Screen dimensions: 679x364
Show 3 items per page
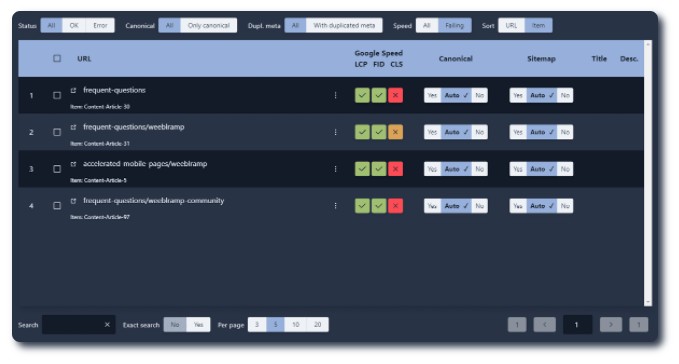257,325
